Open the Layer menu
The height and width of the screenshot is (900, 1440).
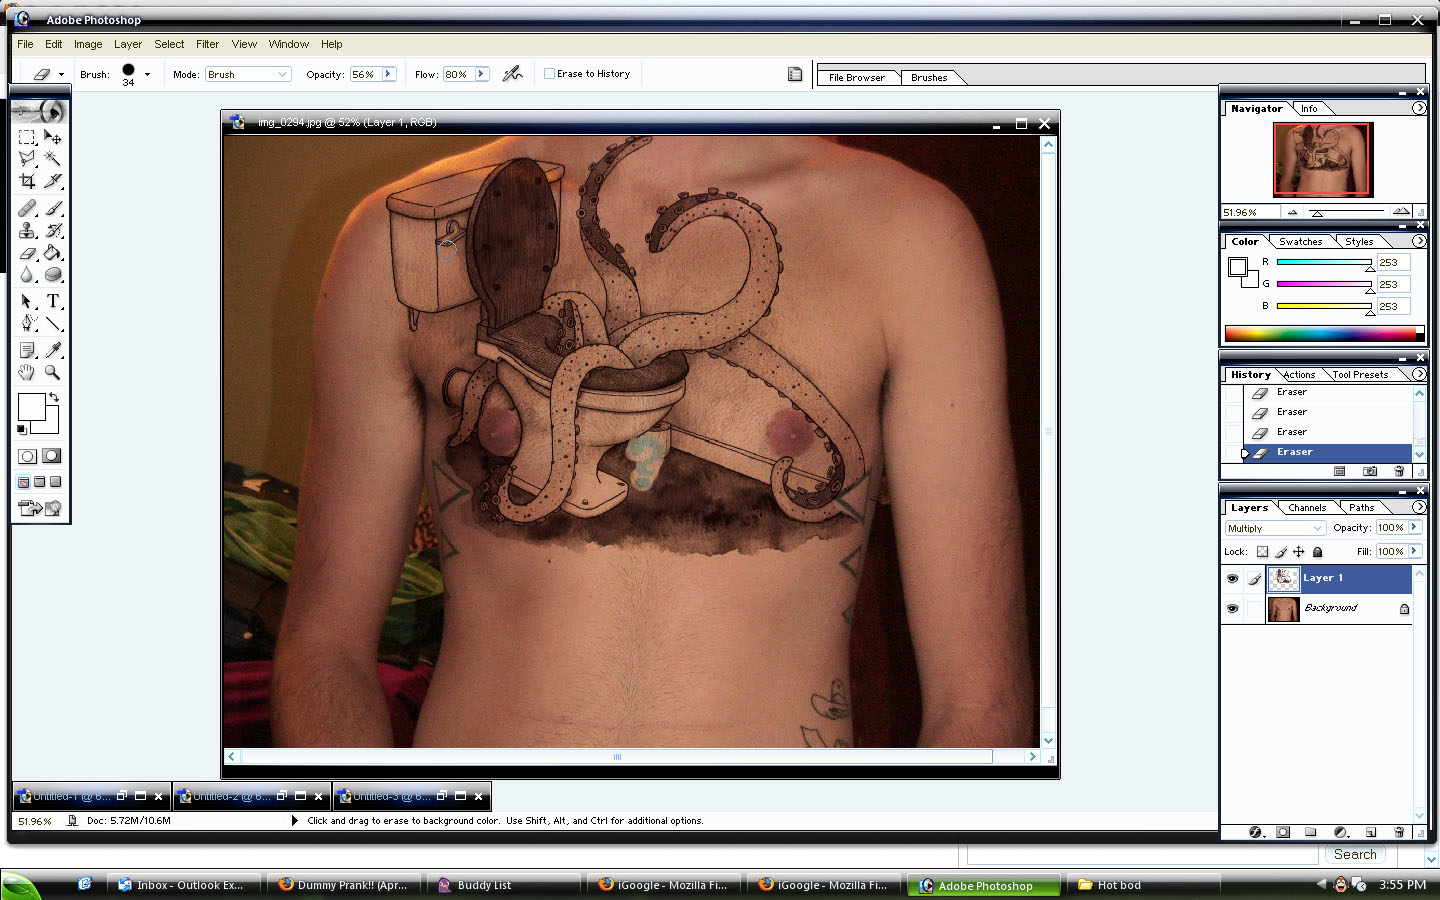[128, 44]
